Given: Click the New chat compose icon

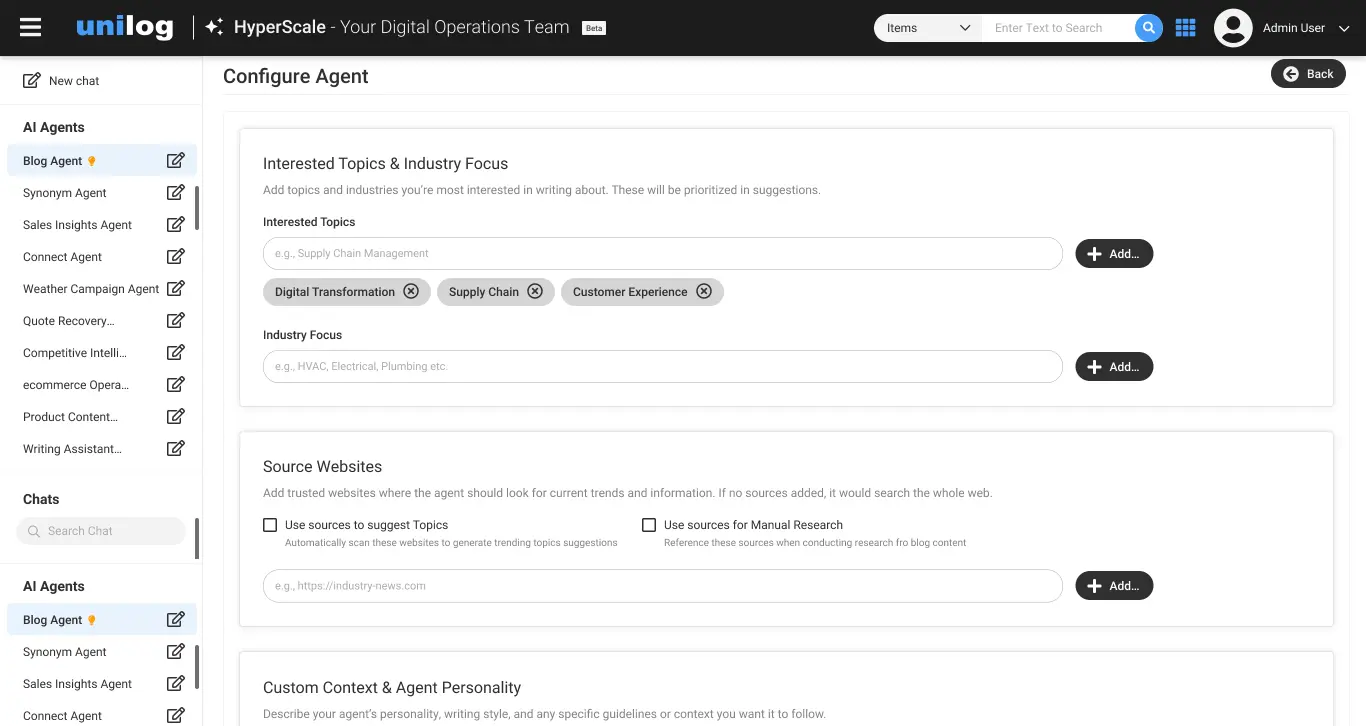Looking at the screenshot, I should (32, 81).
